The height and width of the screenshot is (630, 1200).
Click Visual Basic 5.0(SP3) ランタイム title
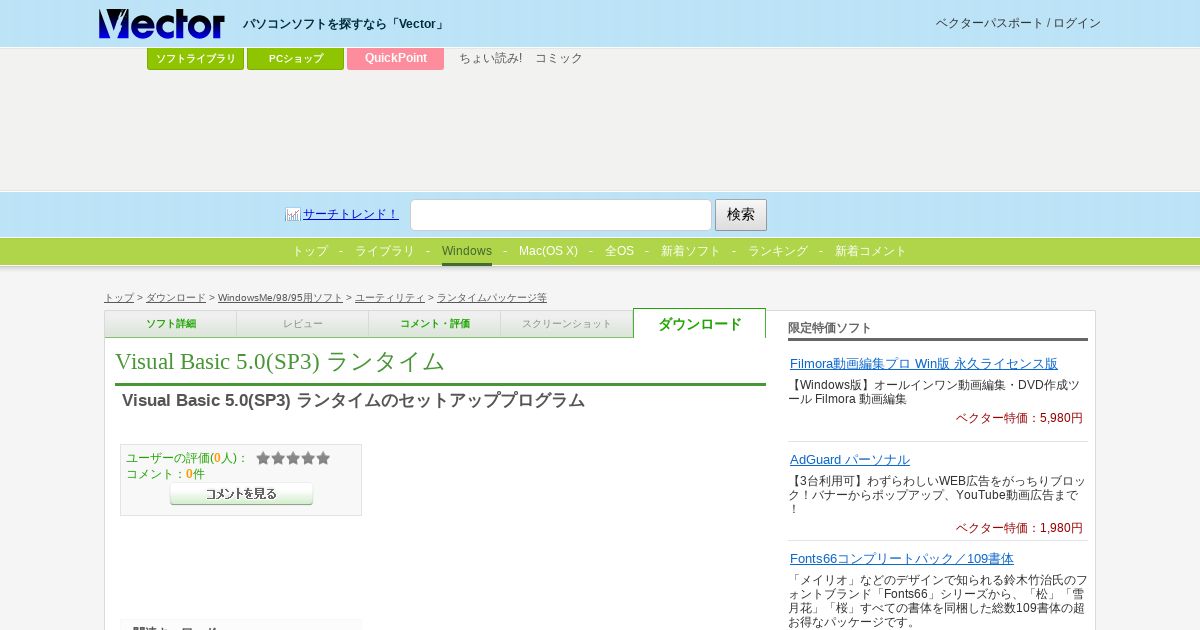click(280, 361)
